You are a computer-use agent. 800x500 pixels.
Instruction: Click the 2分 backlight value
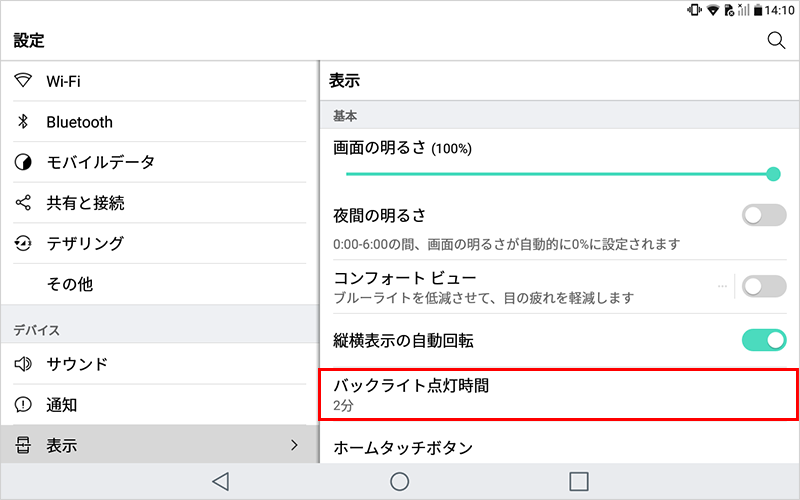[x=343, y=406]
